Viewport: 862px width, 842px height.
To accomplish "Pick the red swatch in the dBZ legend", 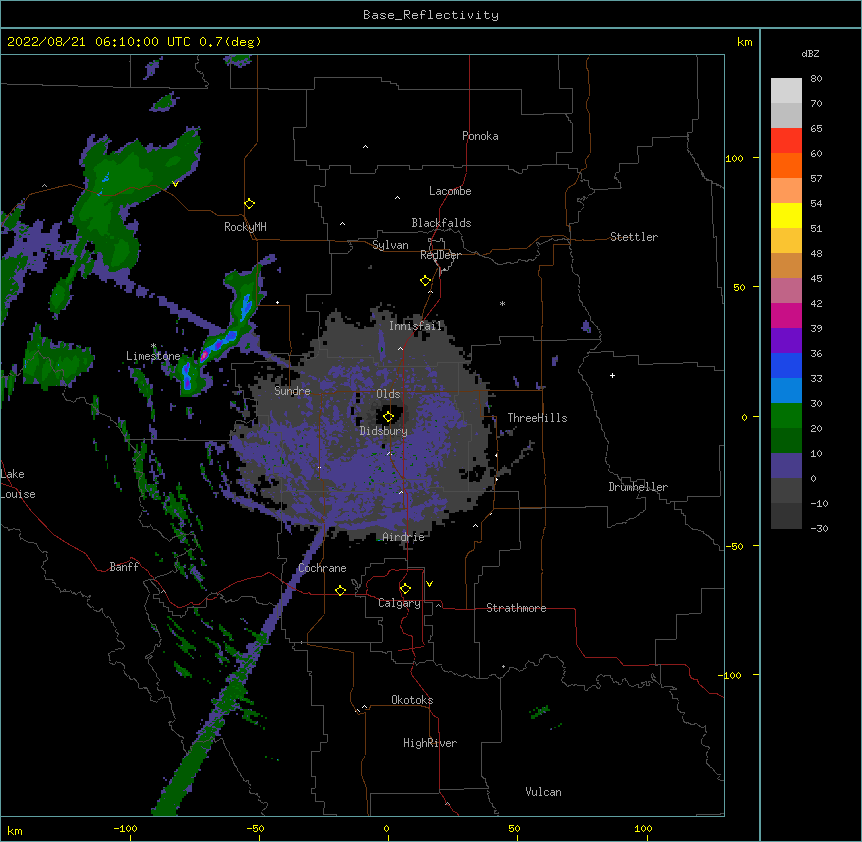I will point(786,140).
